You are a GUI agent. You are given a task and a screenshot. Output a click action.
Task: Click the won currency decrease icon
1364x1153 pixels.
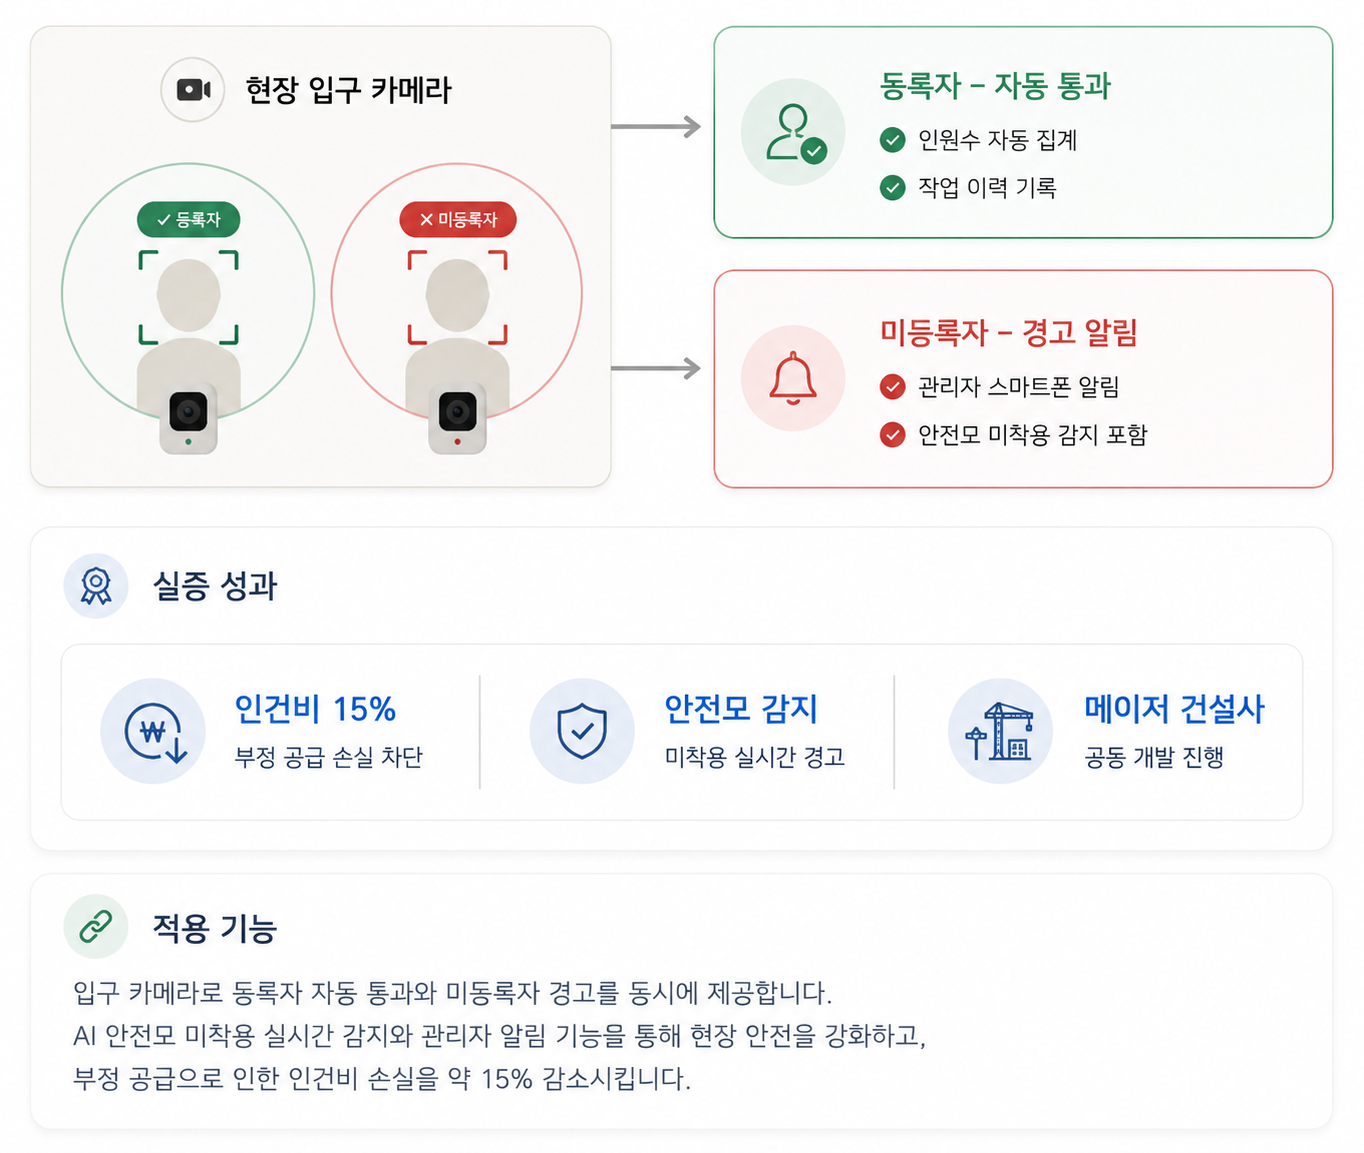[153, 731]
